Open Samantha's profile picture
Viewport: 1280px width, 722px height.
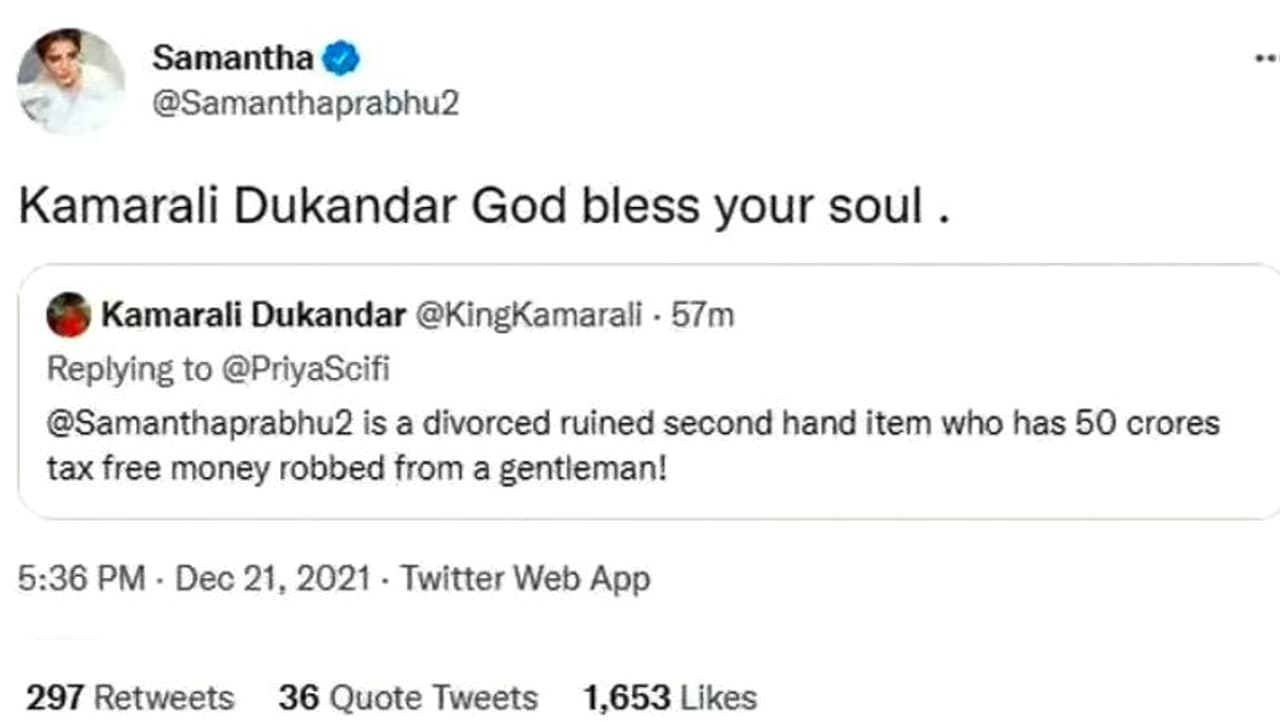70,80
